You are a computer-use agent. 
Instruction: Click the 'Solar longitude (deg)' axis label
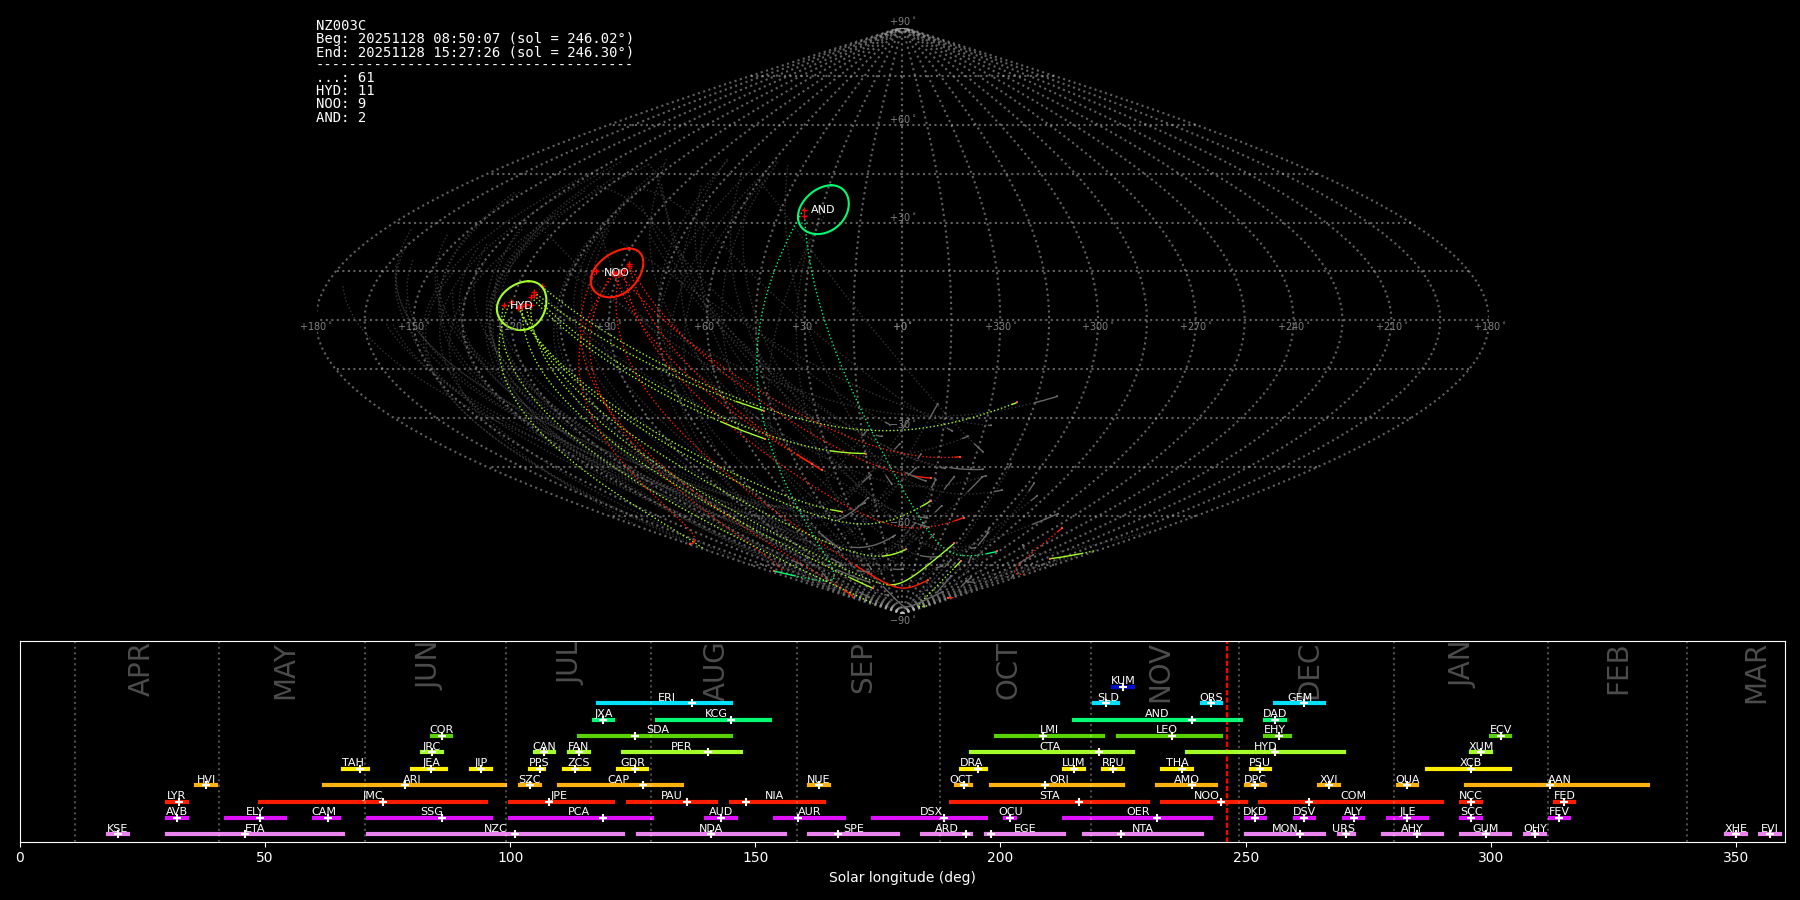coord(902,877)
